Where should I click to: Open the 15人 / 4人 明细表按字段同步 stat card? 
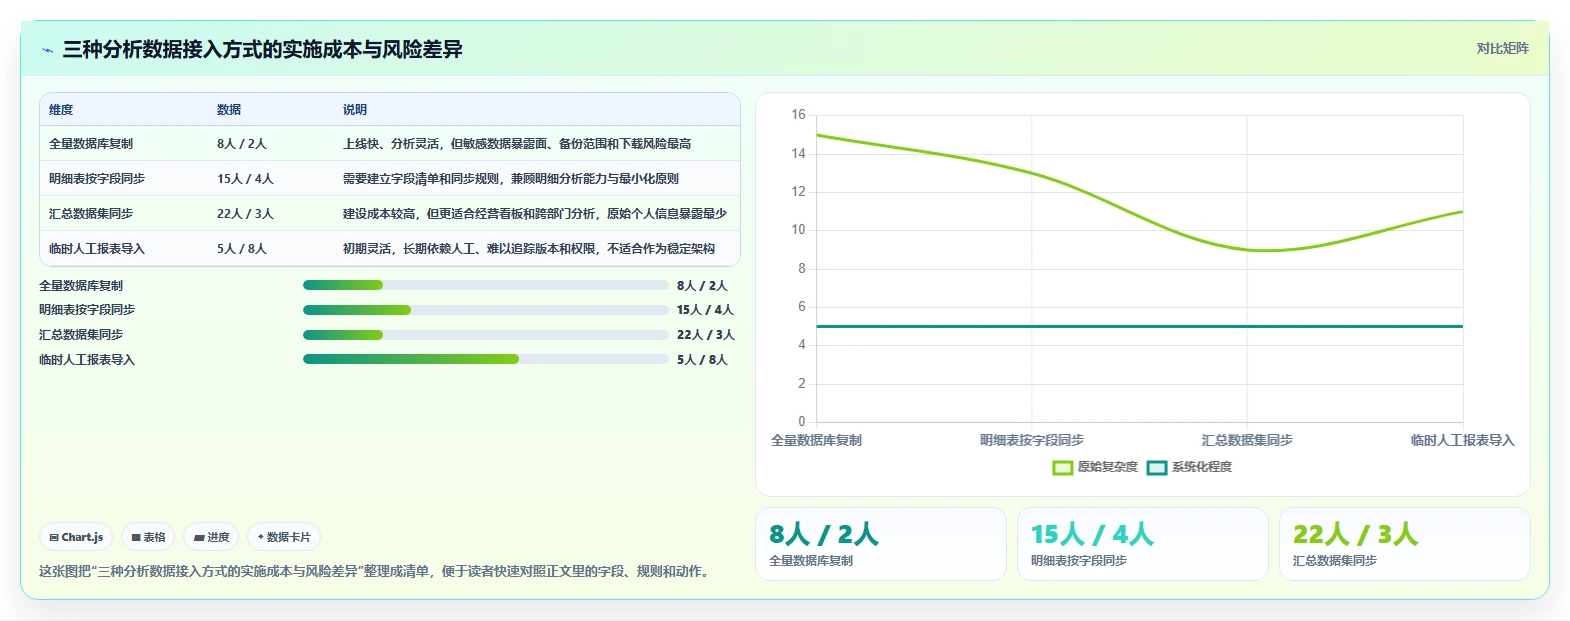[x=1143, y=544]
